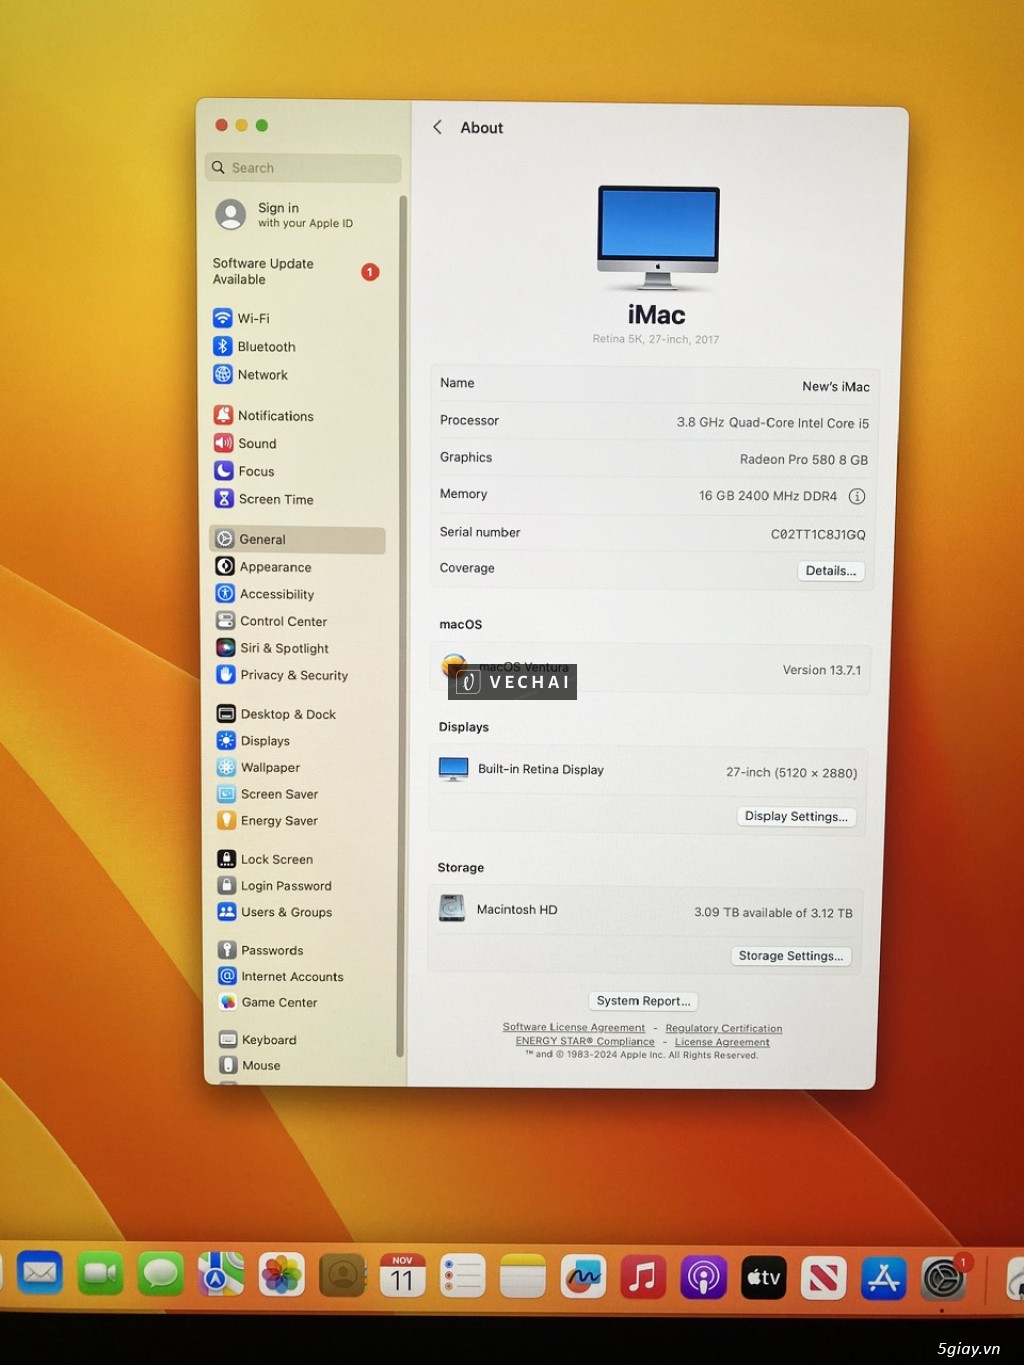Open Screen Saver settings
Screen dimensions: 1024x1365
(267, 793)
